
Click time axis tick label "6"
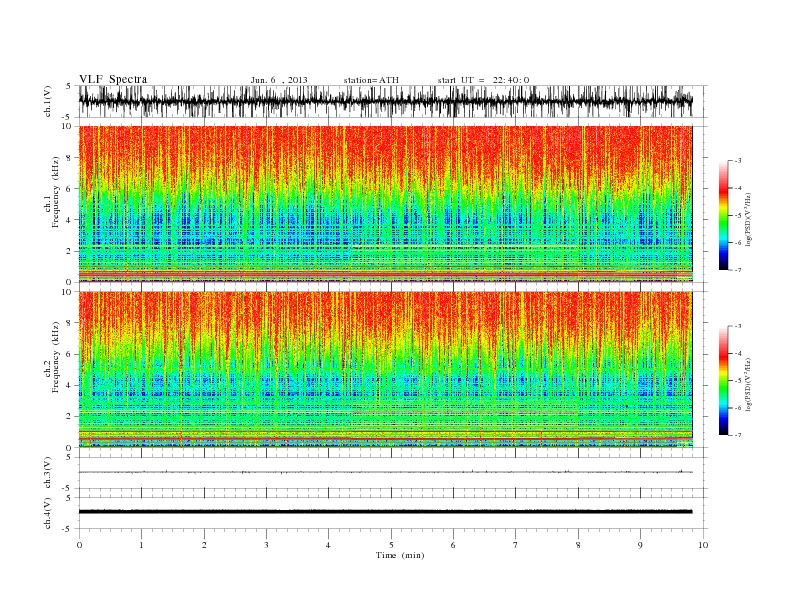(453, 545)
